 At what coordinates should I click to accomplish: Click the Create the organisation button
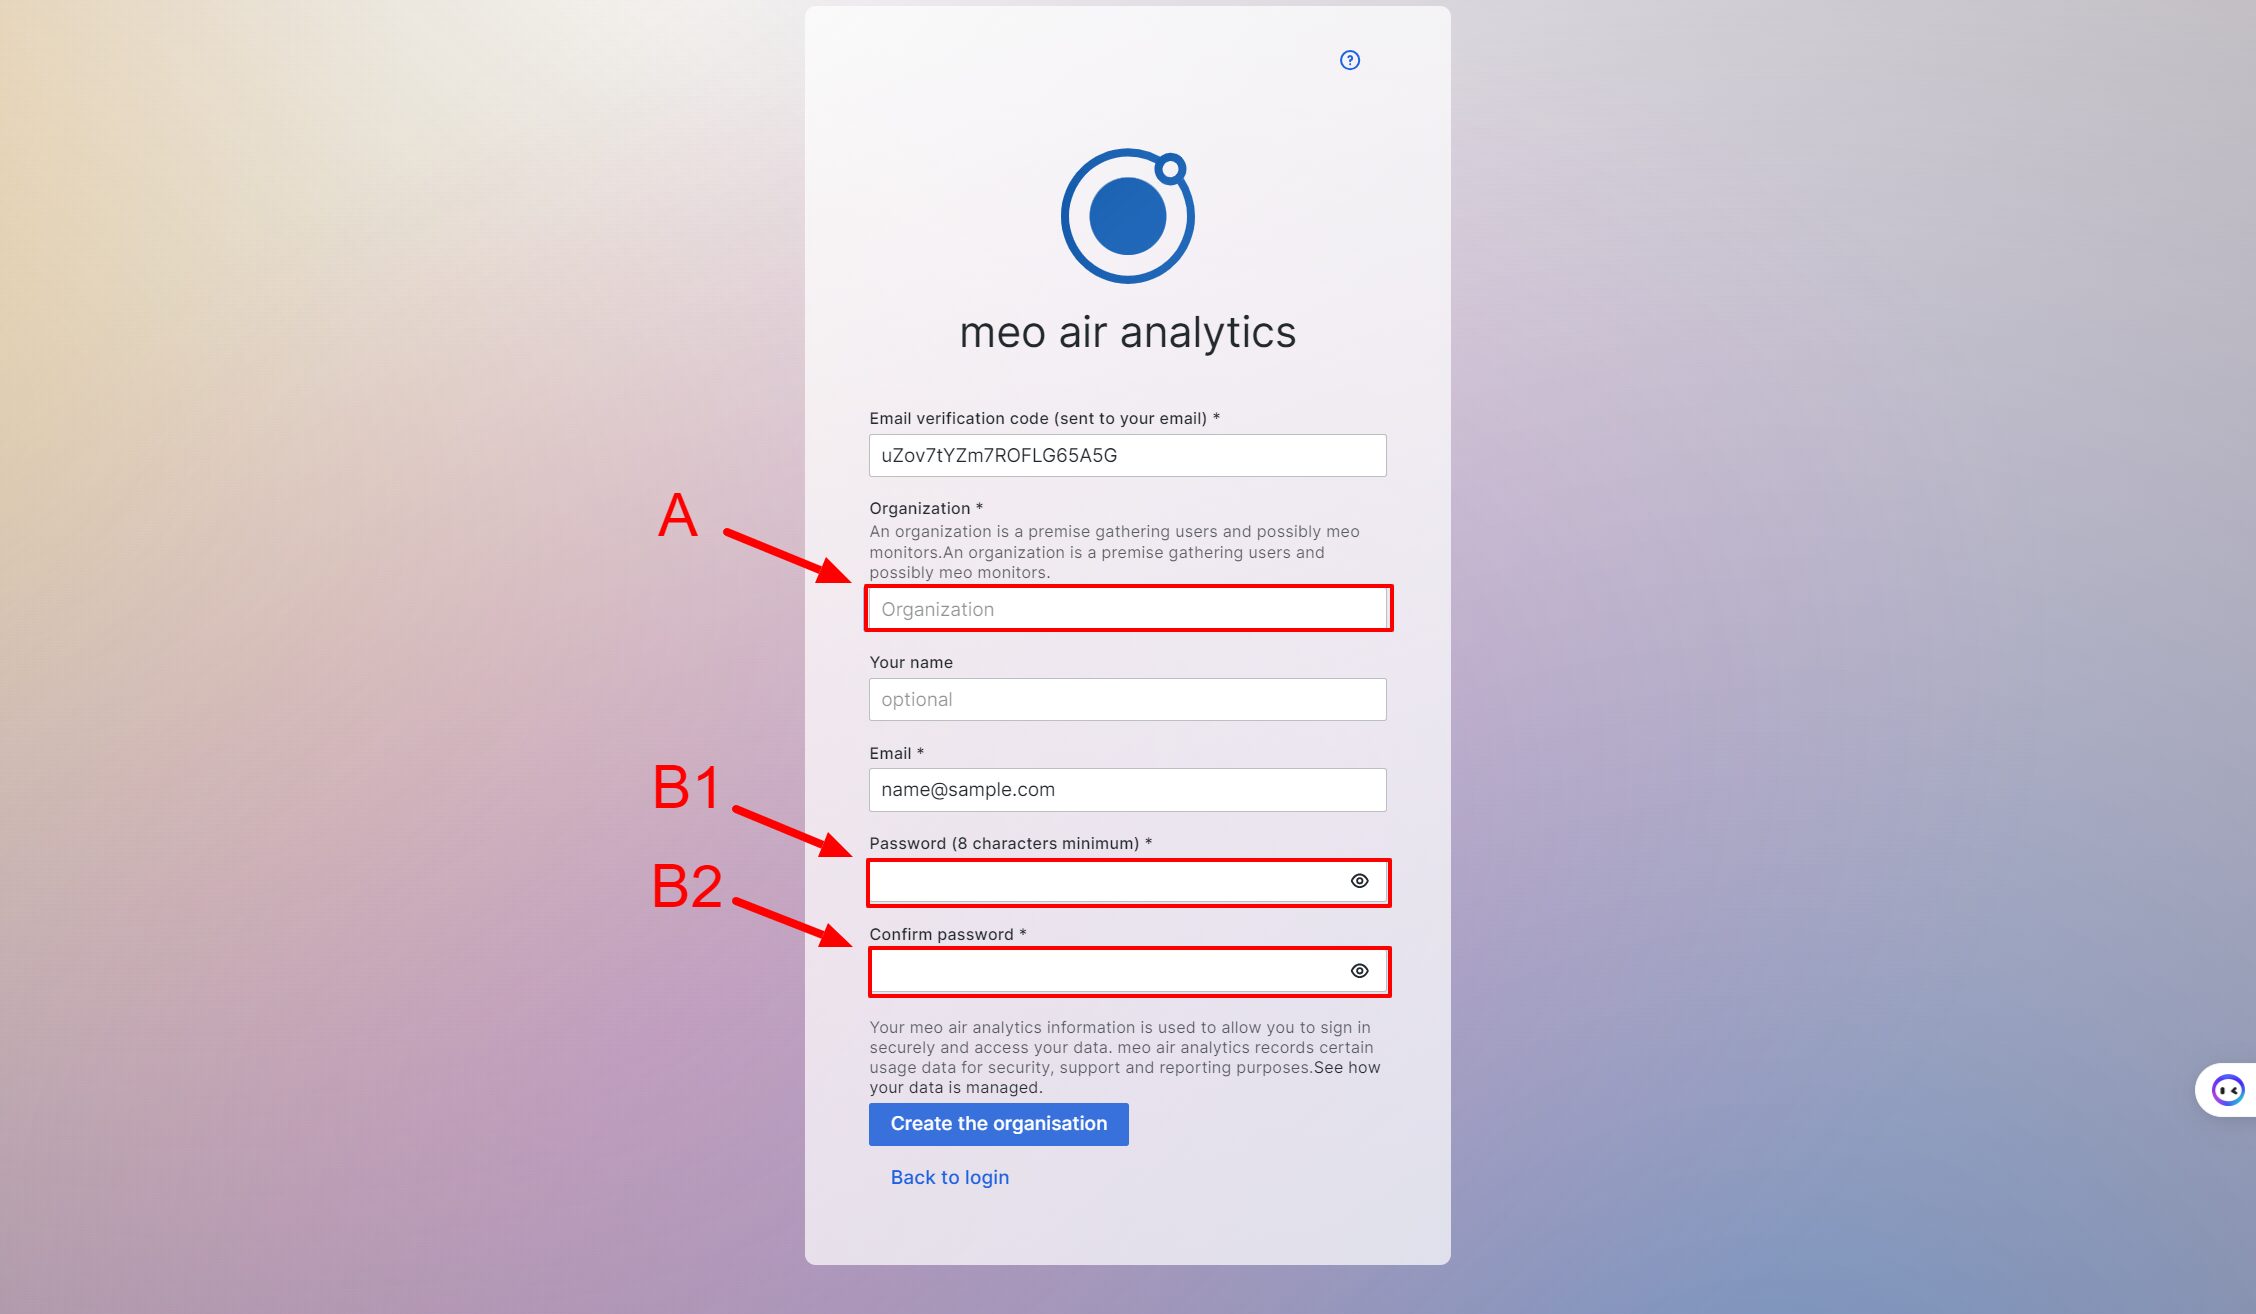click(997, 1123)
